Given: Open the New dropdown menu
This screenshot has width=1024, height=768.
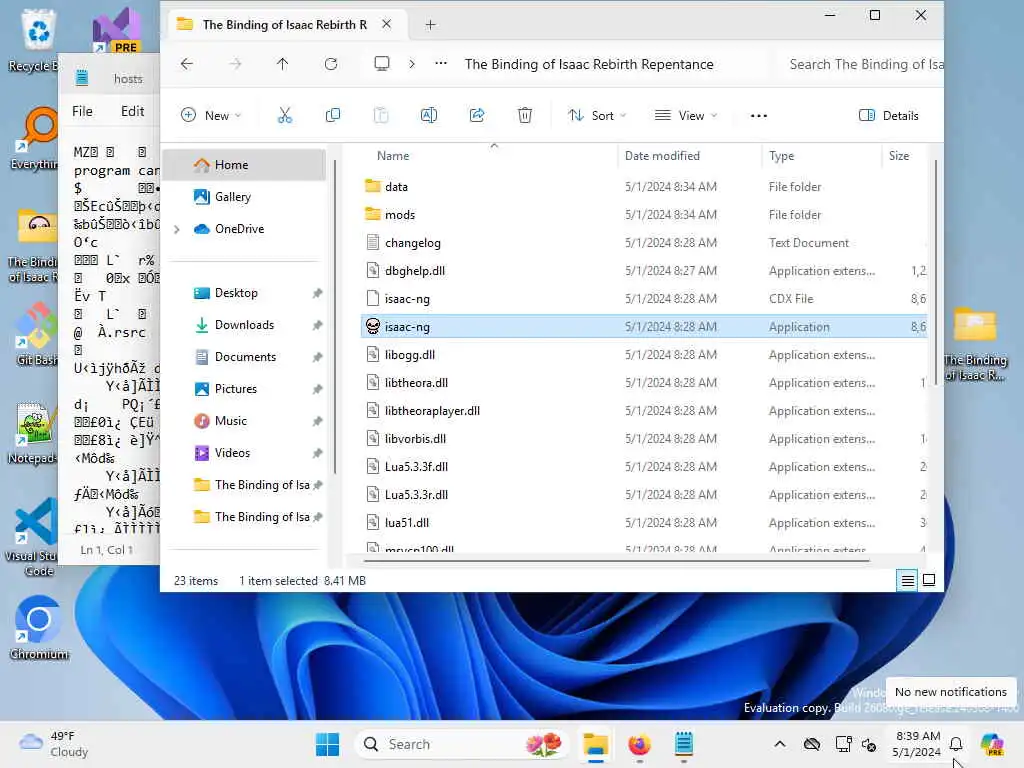Looking at the screenshot, I should [x=212, y=116].
